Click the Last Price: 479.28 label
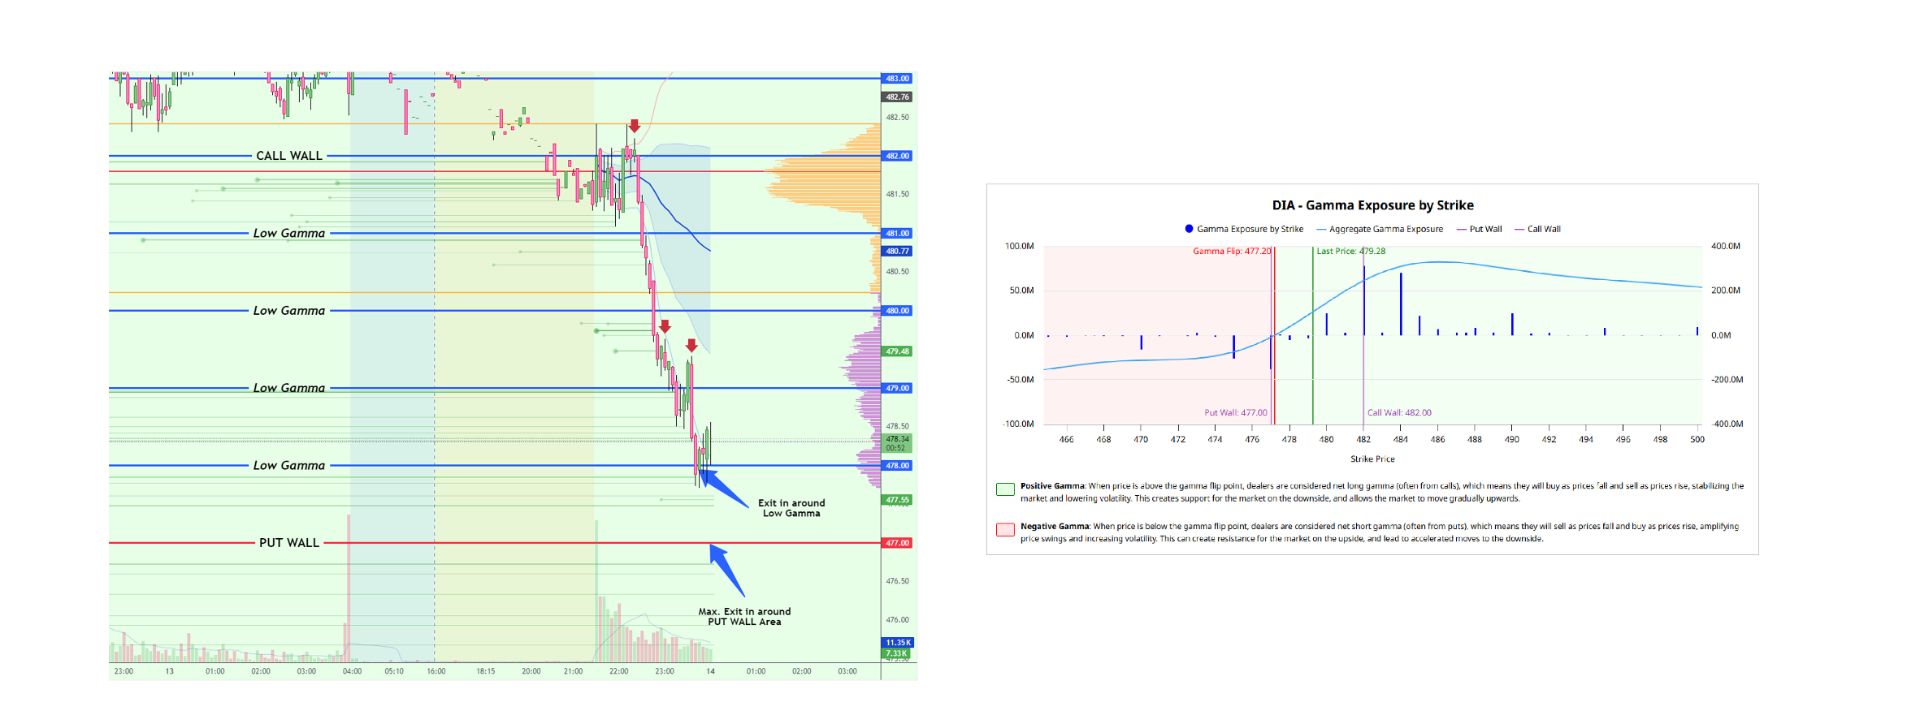The image size is (1920, 728). tap(1350, 251)
